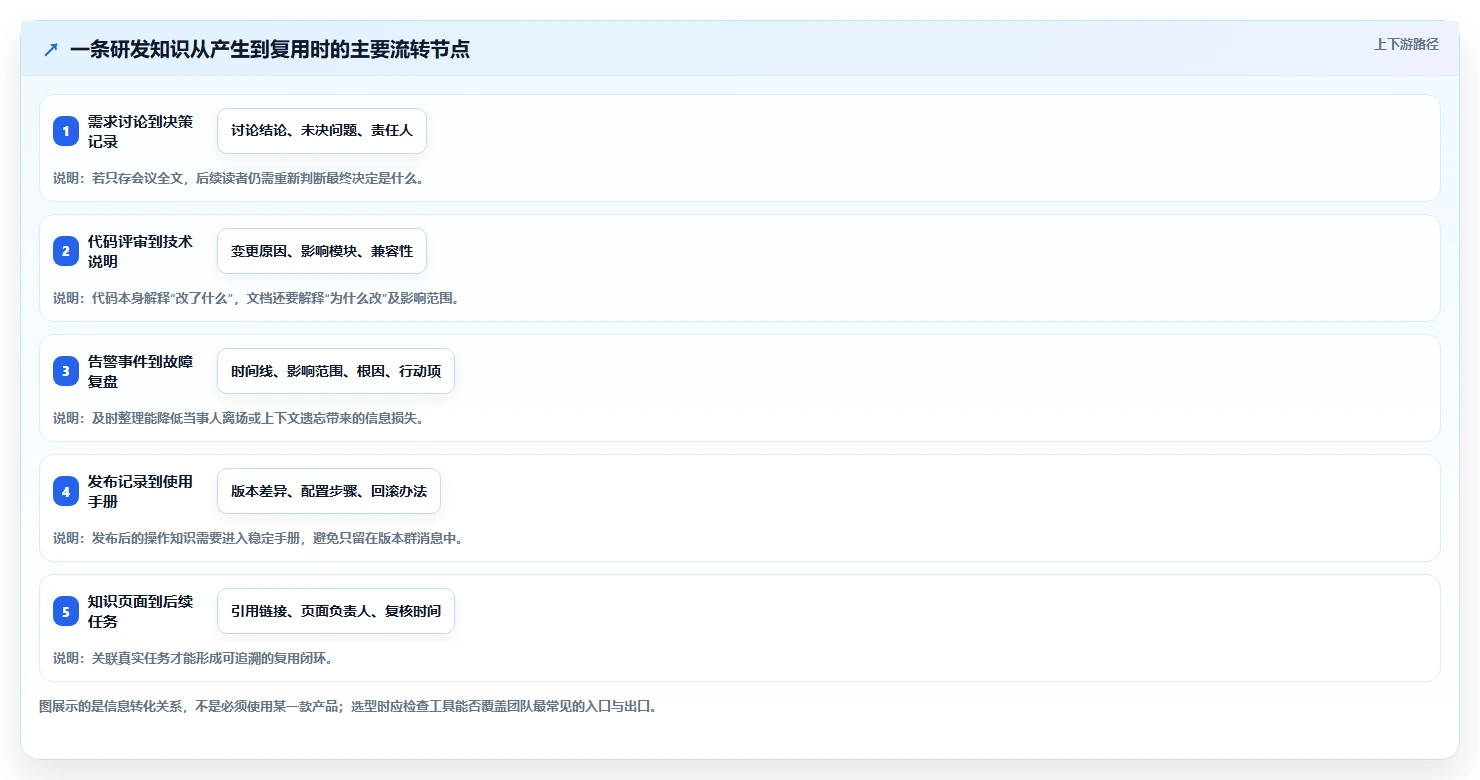
Task: Click the note starting 说明：代码本身解释
Action: 256,298
